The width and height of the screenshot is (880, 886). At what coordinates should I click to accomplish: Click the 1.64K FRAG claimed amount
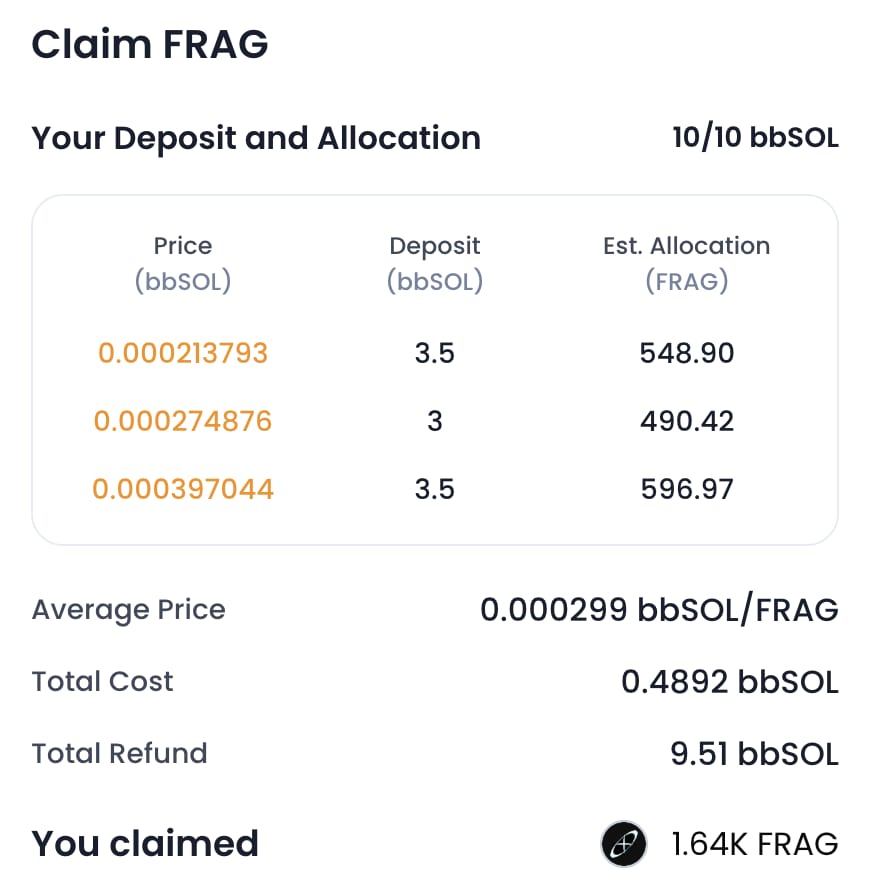pyautogui.click(x=755, y=844)
